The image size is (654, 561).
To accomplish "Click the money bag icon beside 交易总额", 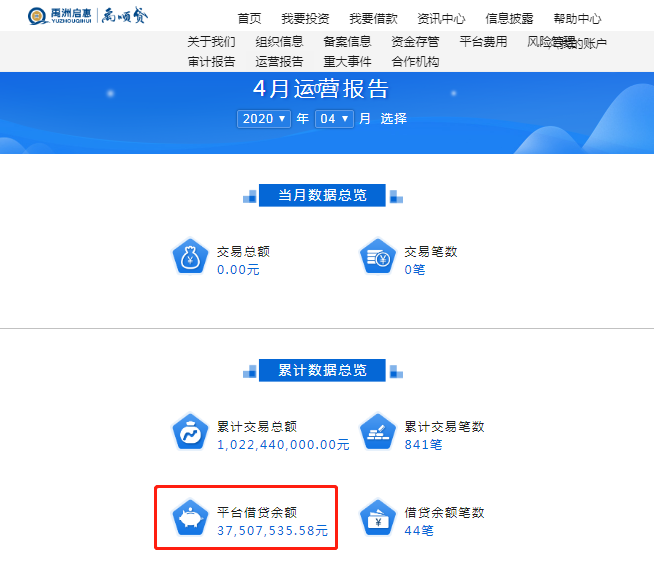I will pos(190,257).
